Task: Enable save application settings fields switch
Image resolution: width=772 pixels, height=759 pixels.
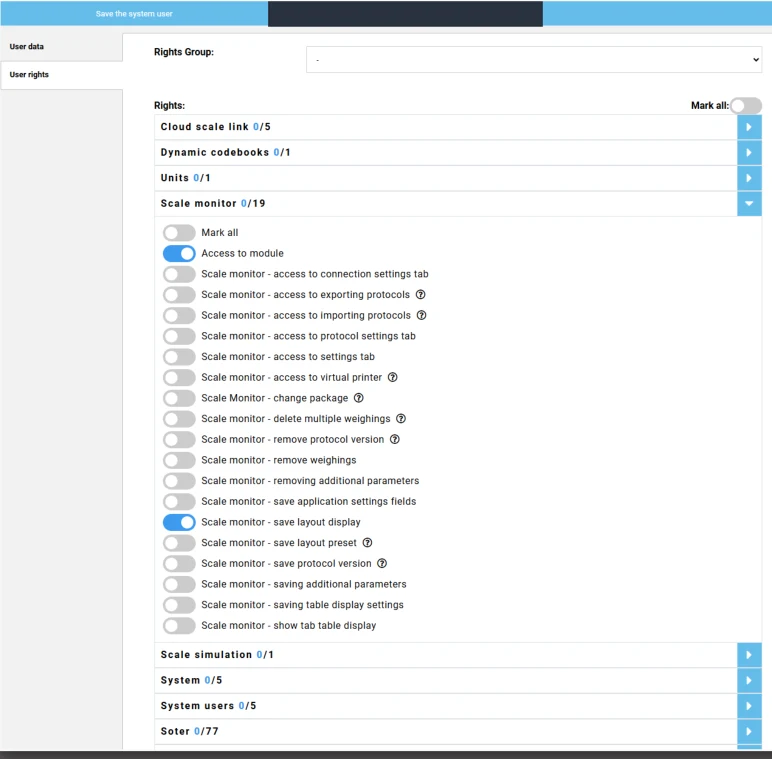Action: (x=179, y=501)
